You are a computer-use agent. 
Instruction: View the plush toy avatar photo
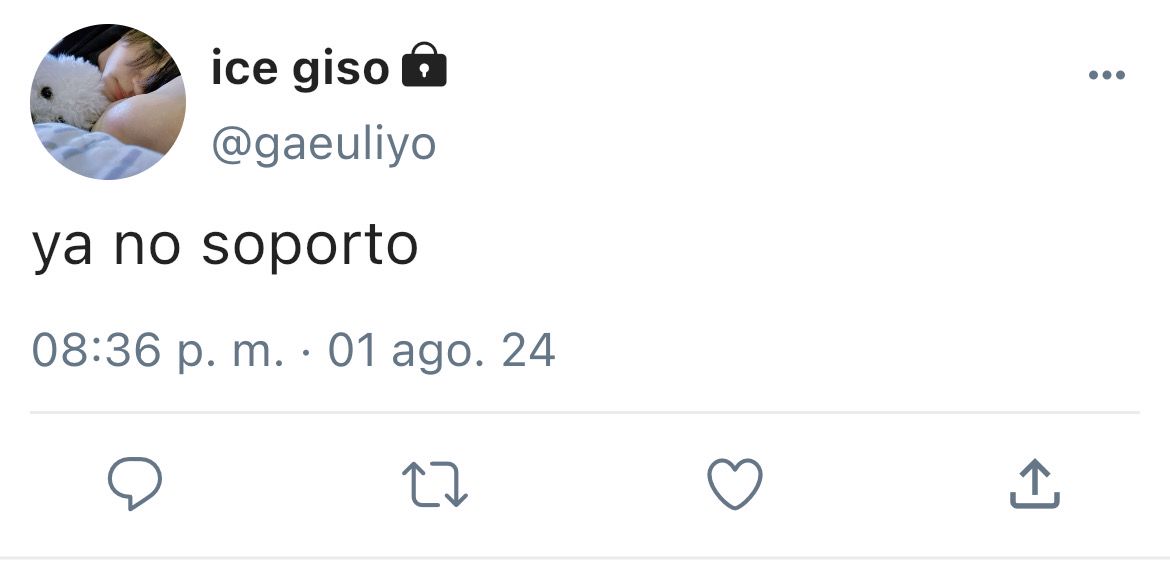click(107, 102)
